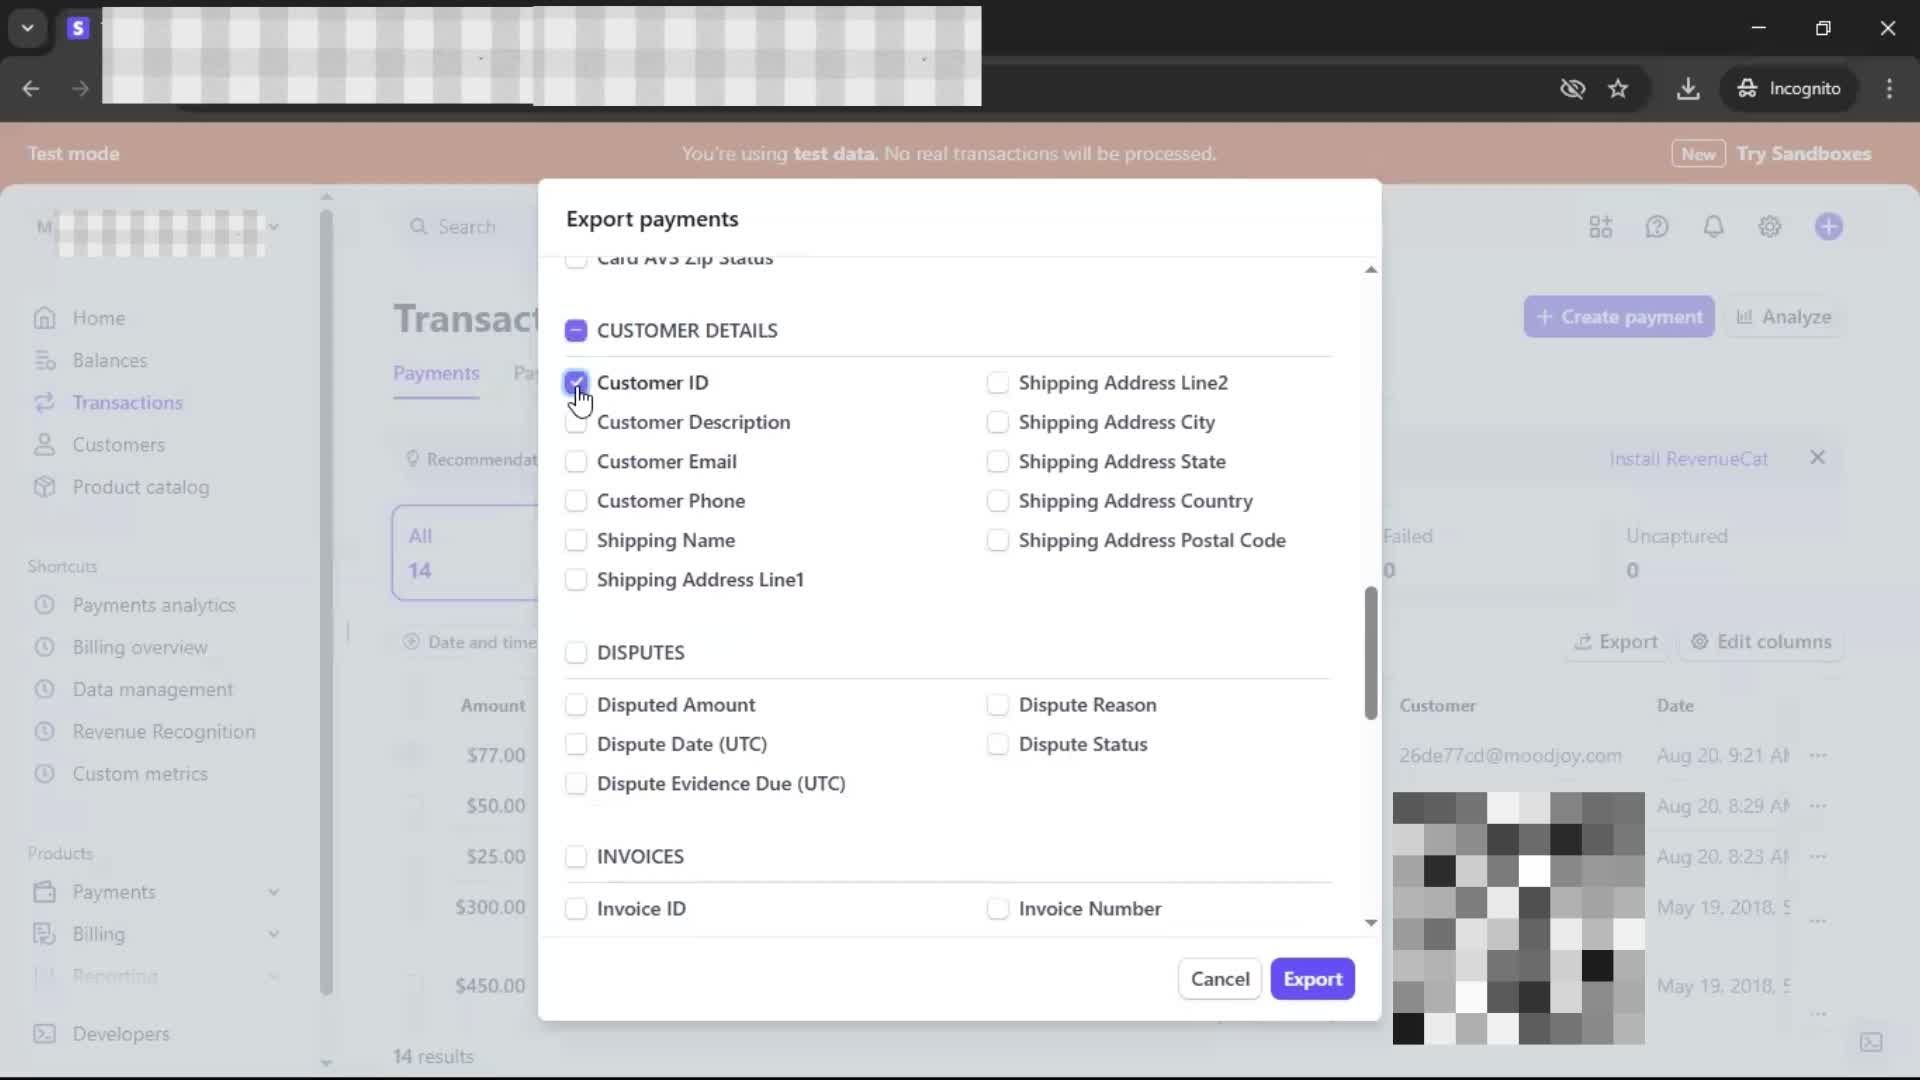Expand the Payments products section chevron
The image size is (1920, 1080).
(x=273, y=892)
